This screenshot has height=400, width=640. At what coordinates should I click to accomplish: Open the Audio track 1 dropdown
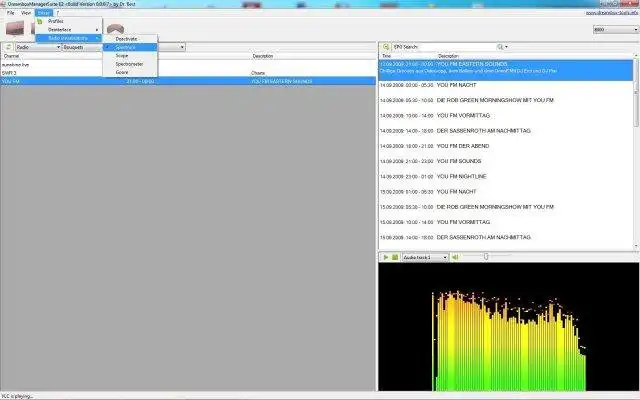(425, 257)
